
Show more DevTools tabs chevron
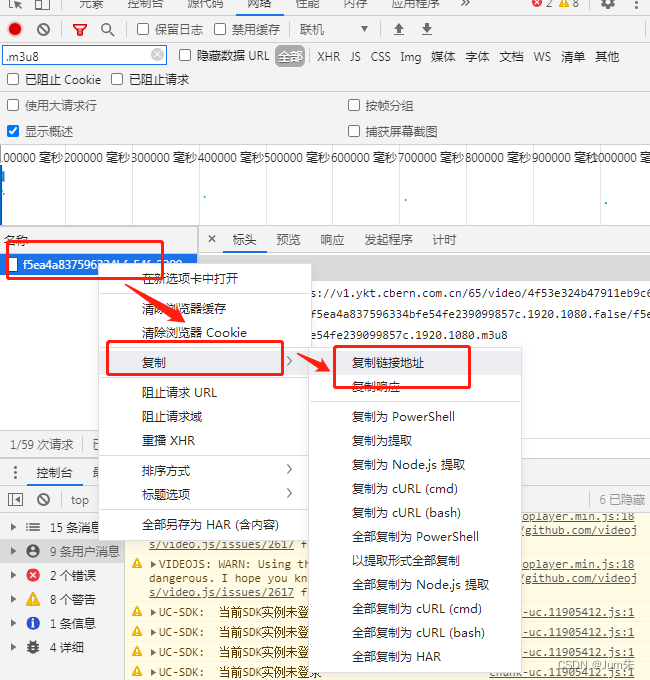[x=465, y=3]
